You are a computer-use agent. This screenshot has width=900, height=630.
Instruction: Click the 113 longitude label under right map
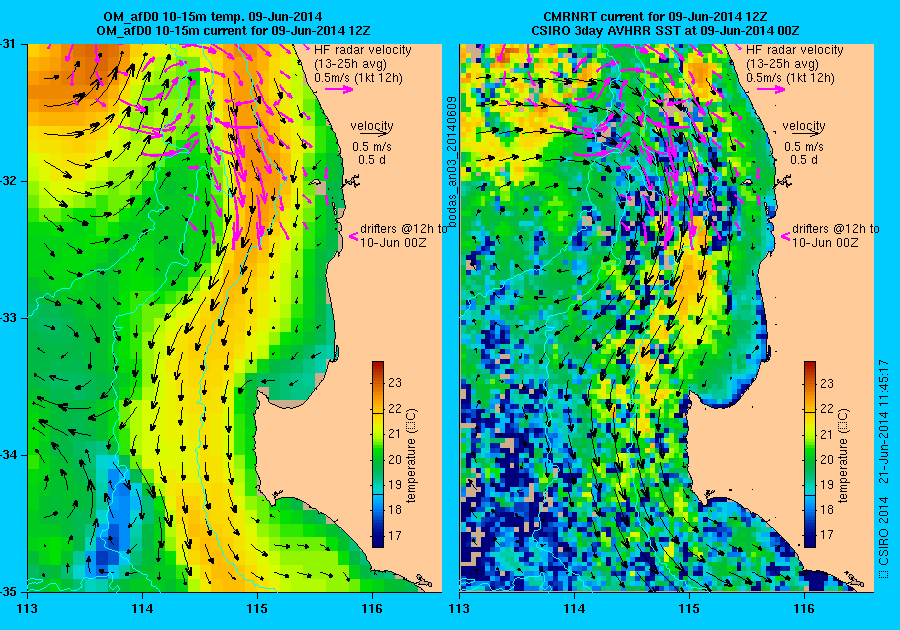point(459,608)
